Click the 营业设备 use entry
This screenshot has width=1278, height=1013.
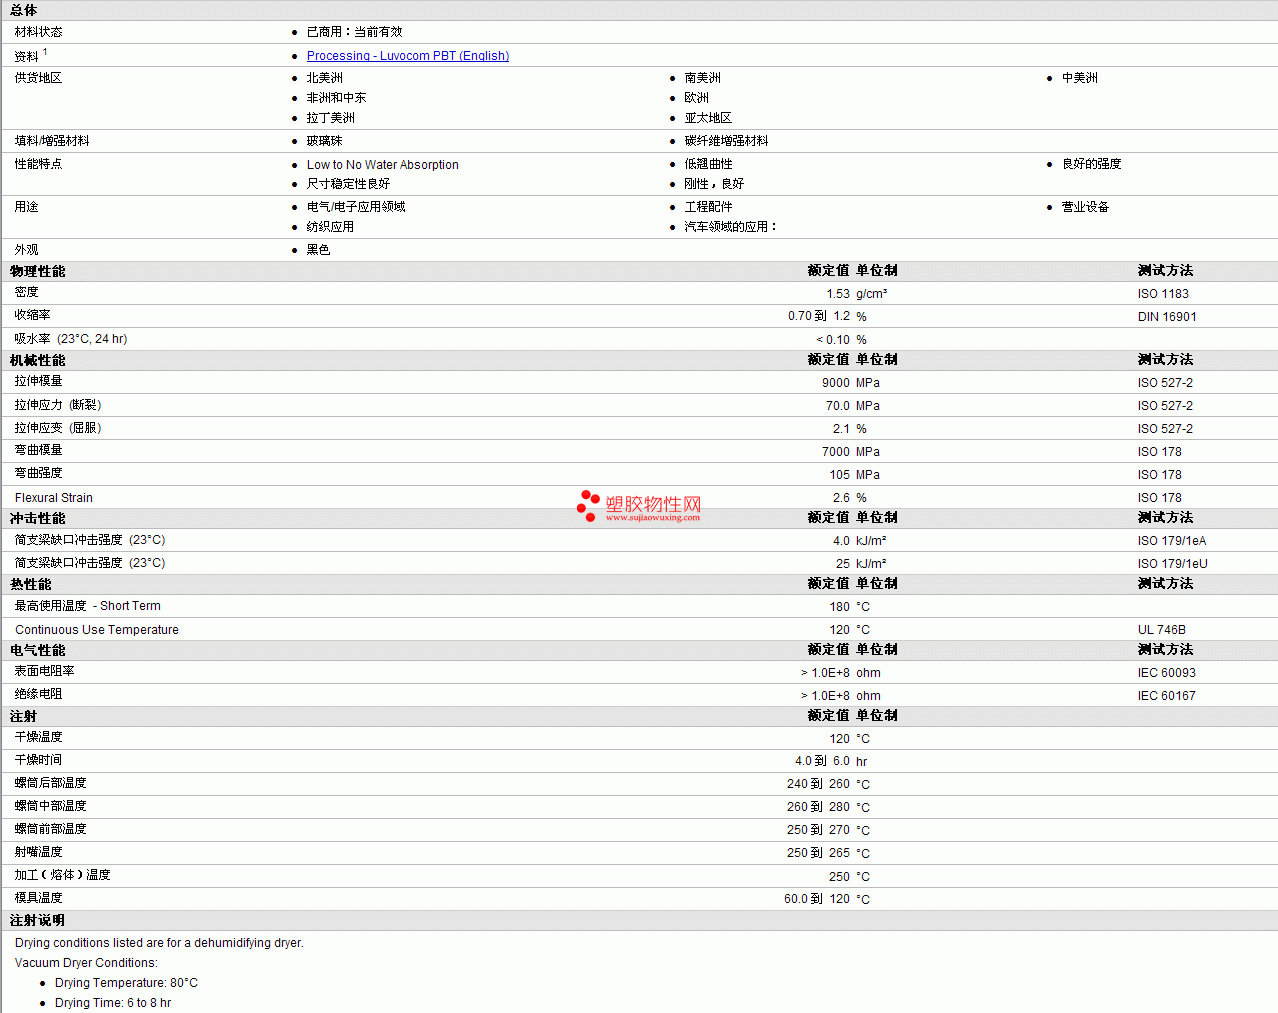(x=1086, y=207)
